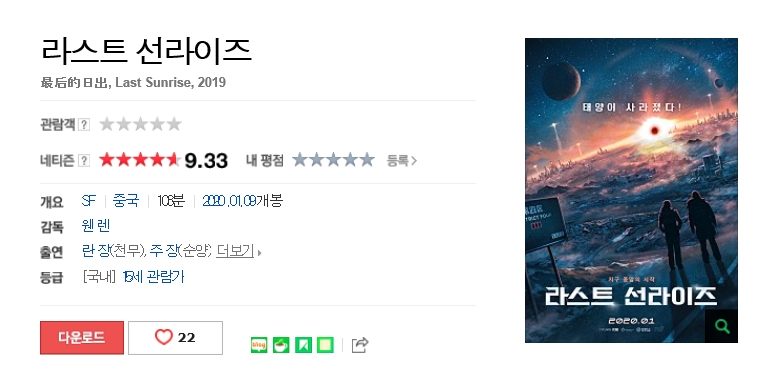The width and height of the screenshot is (769, 391).
Task: Click the 15세 관람가 rating link
Action: [x=154, y=277]
